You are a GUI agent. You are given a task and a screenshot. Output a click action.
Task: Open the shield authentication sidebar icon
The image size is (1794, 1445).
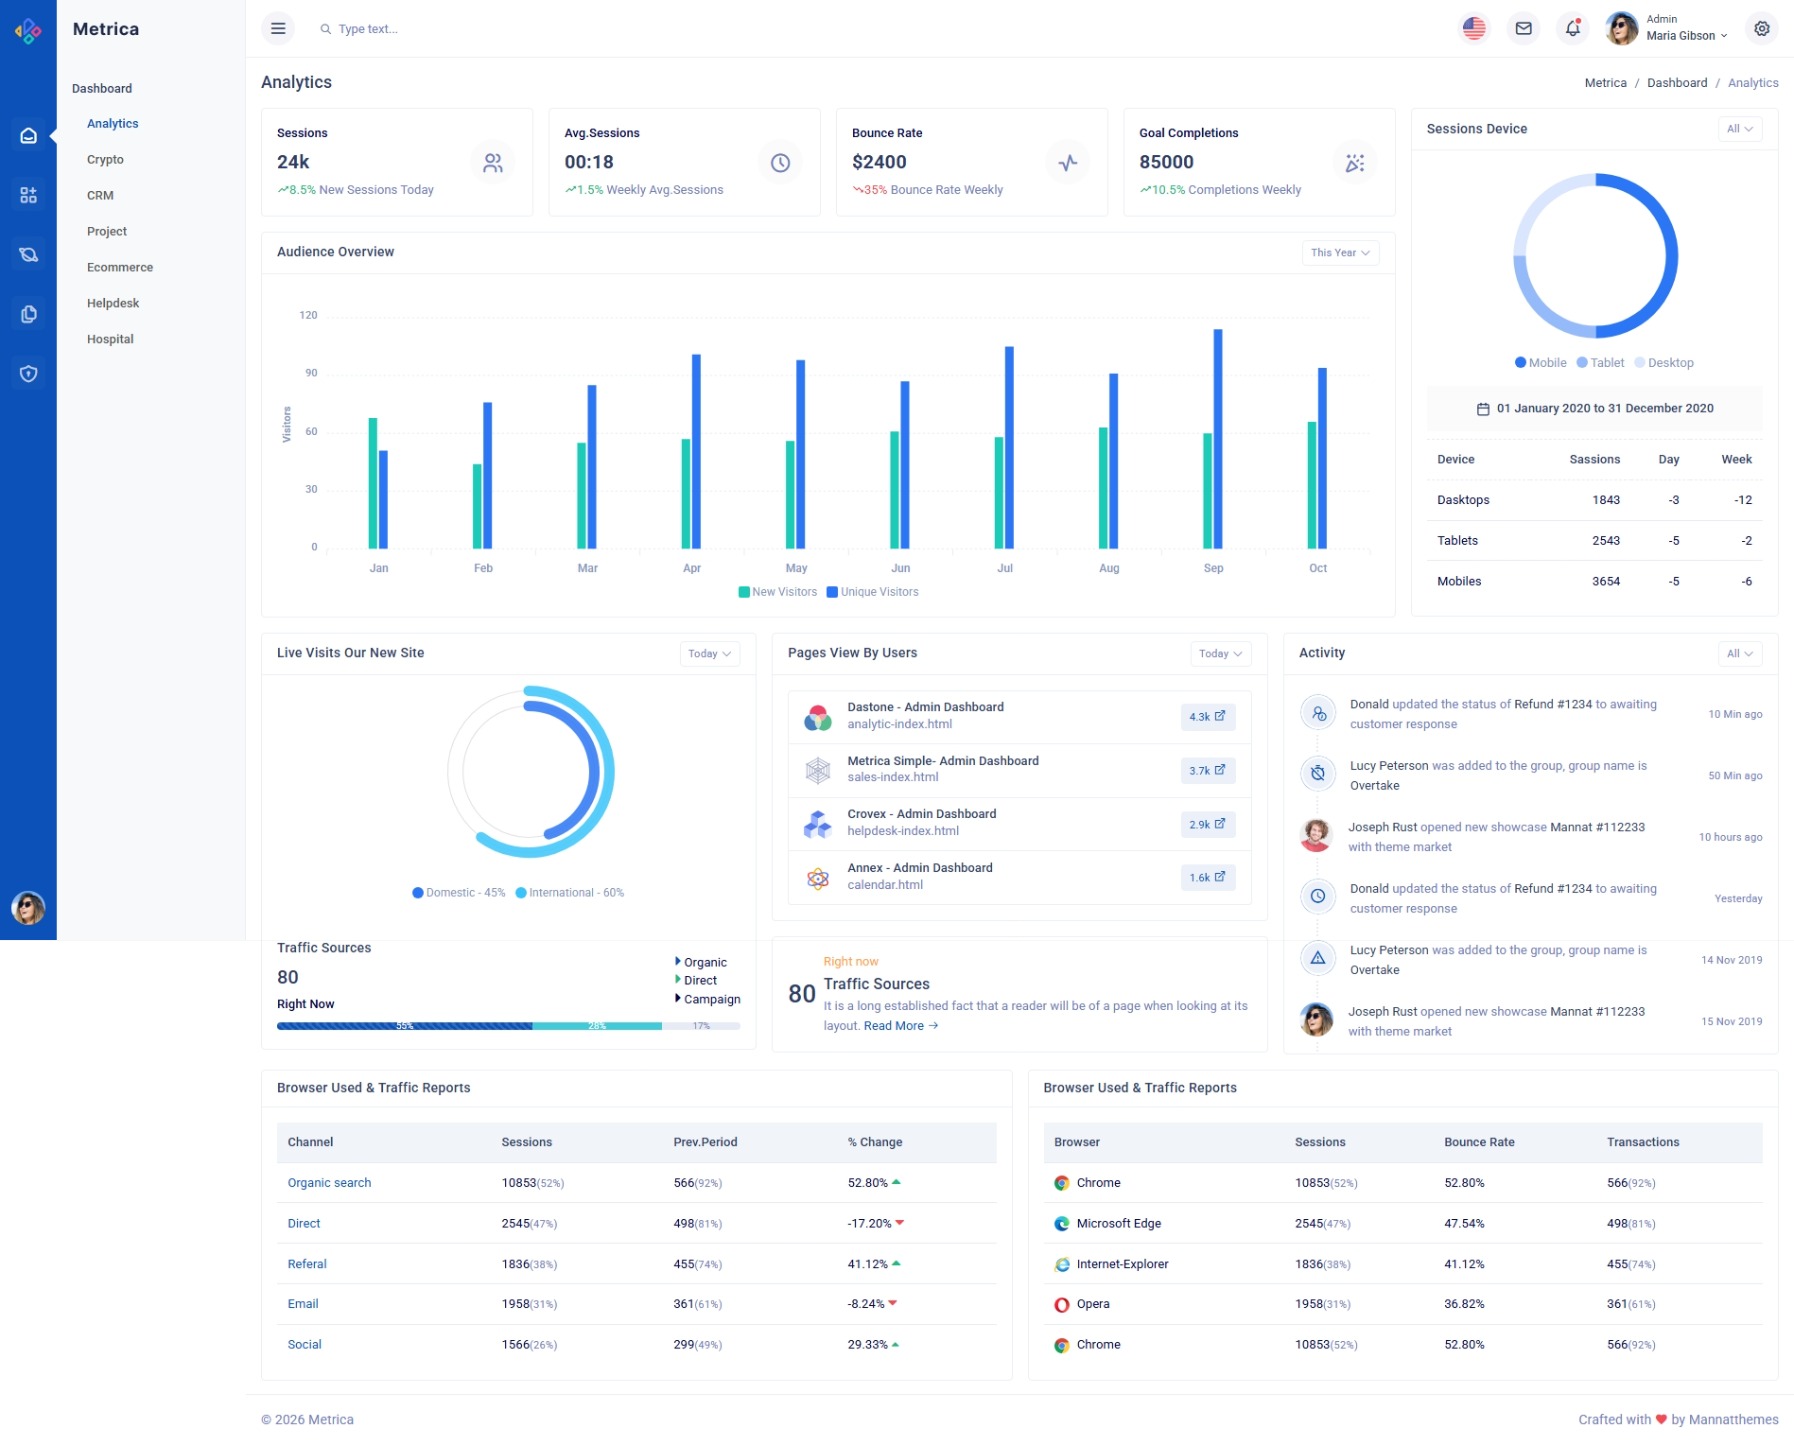[x=28, y=374]
